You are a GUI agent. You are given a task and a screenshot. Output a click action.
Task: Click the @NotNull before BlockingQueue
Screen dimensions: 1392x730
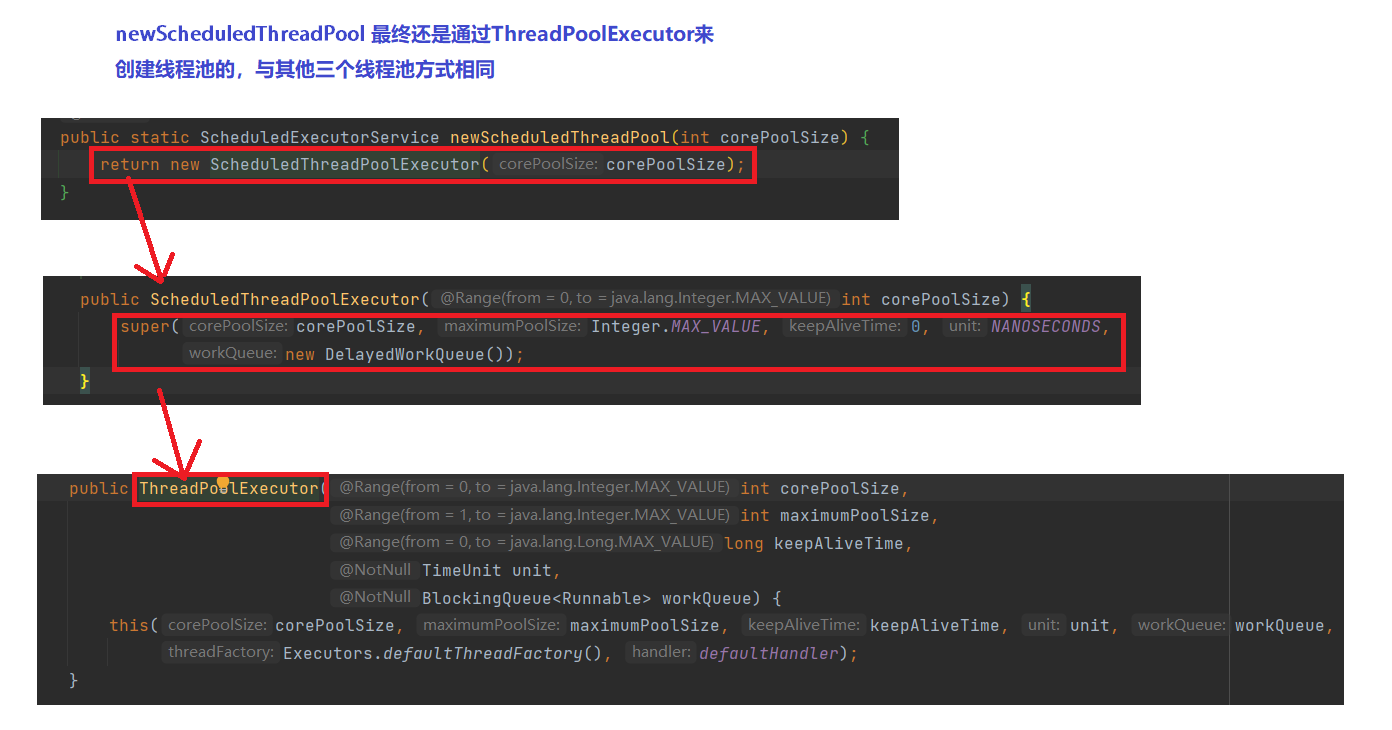tap(375, 597)
